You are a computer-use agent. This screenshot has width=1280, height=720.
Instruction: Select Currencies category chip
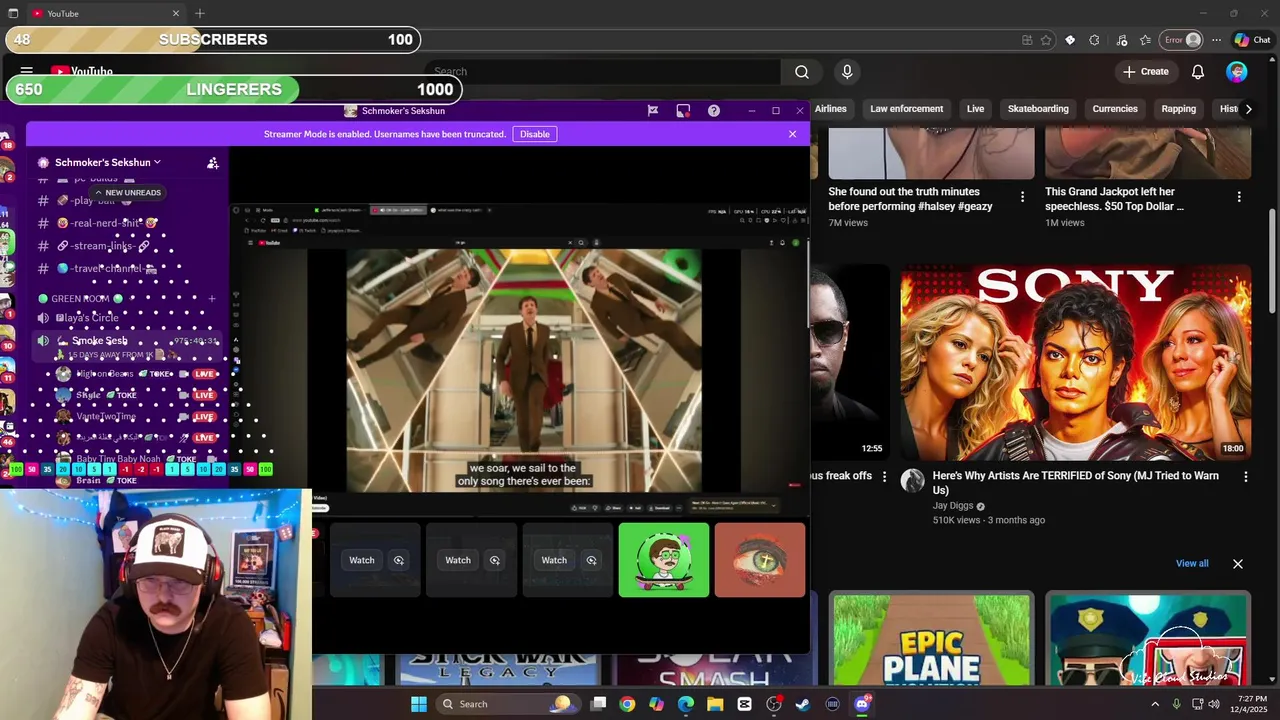pos(1115,109)
